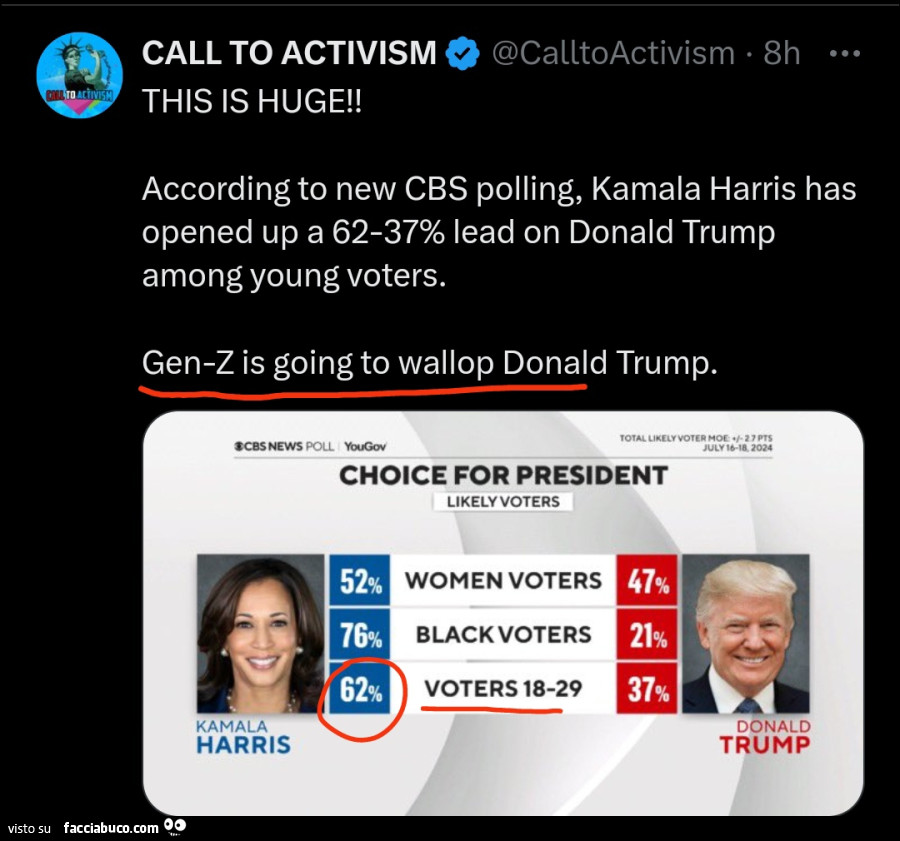Click the Call to Activism profile avatar
The width and height of the screenshot is (900, 841).
[x=79, y=75]
